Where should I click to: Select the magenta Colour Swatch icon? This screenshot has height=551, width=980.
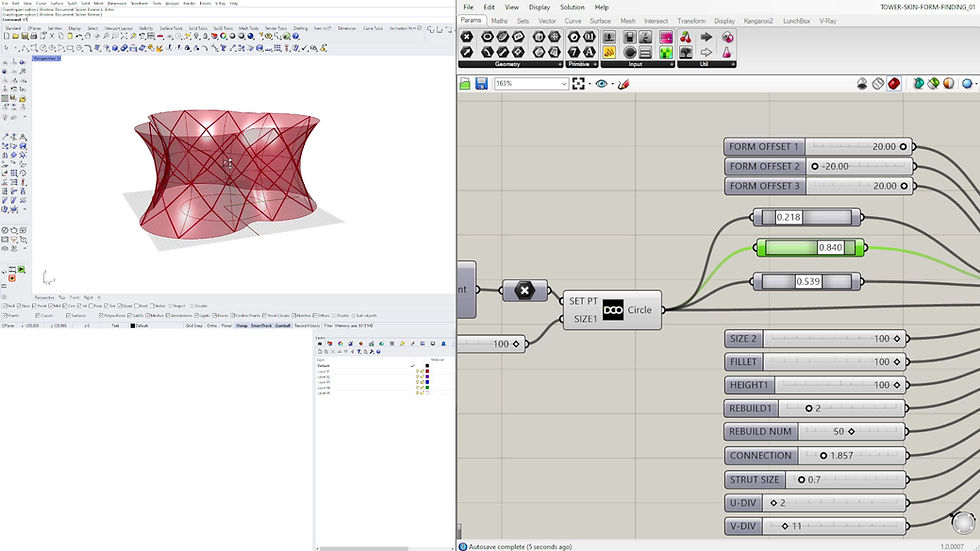[666, 37]
